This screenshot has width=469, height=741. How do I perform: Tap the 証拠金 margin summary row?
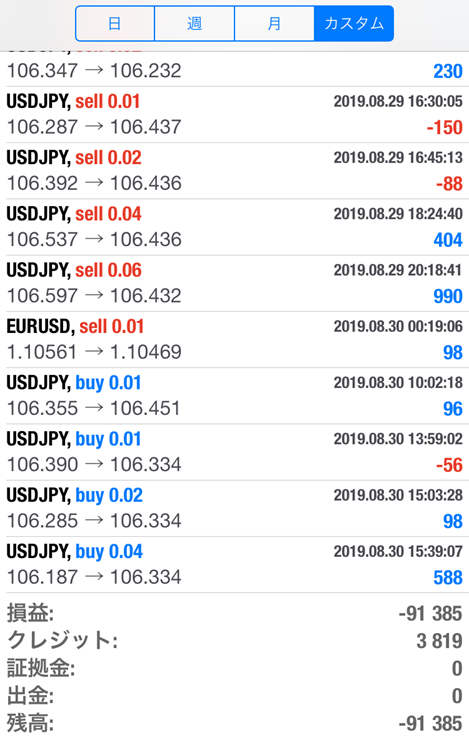tap(234, 668)
